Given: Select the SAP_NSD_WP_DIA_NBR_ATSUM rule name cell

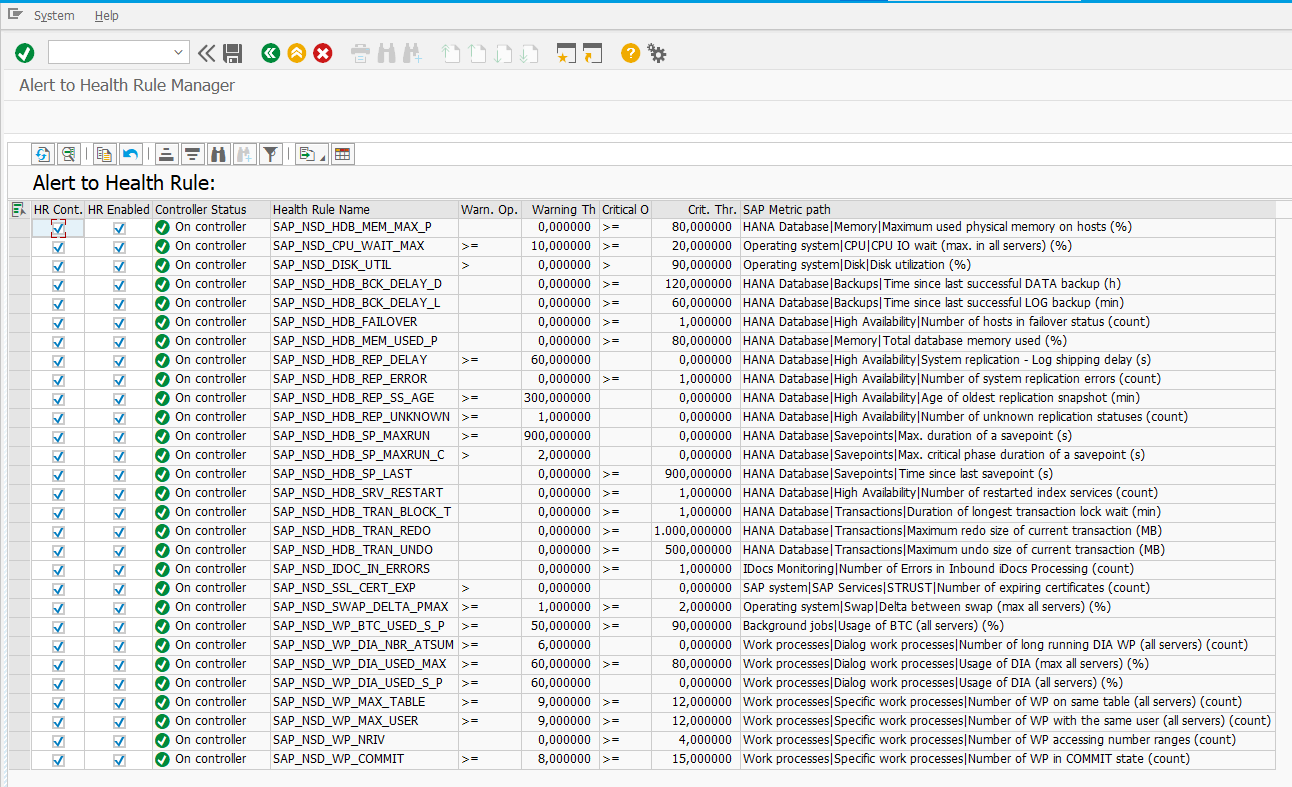Looking at the screenshot, I should pyautogui.click(x=365, y=646).
